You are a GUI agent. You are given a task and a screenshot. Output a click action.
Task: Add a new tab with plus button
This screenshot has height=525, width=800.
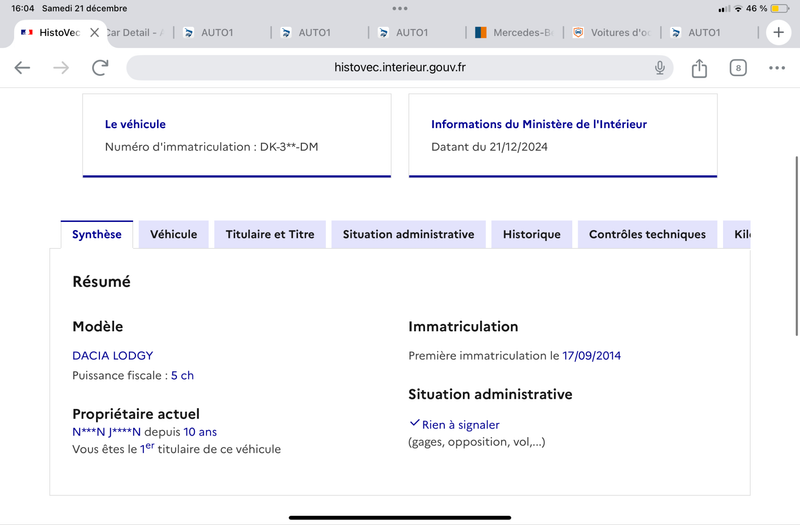779,33
